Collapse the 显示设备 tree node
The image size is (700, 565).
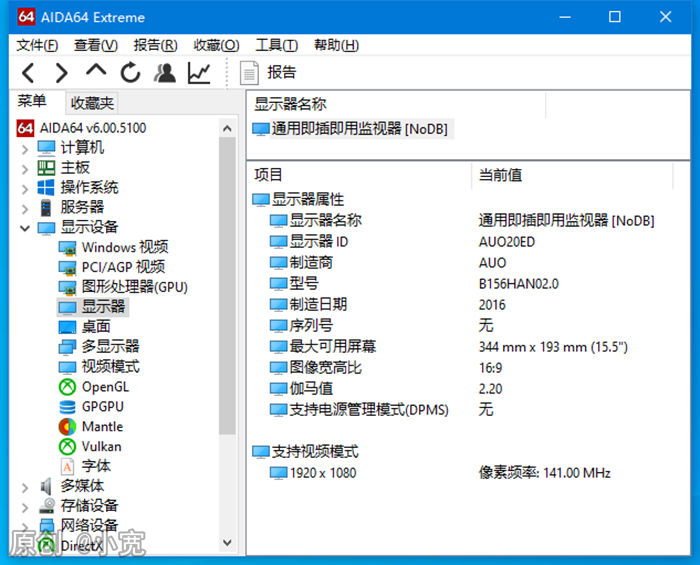pyautogui.click(x=25, y=228)
